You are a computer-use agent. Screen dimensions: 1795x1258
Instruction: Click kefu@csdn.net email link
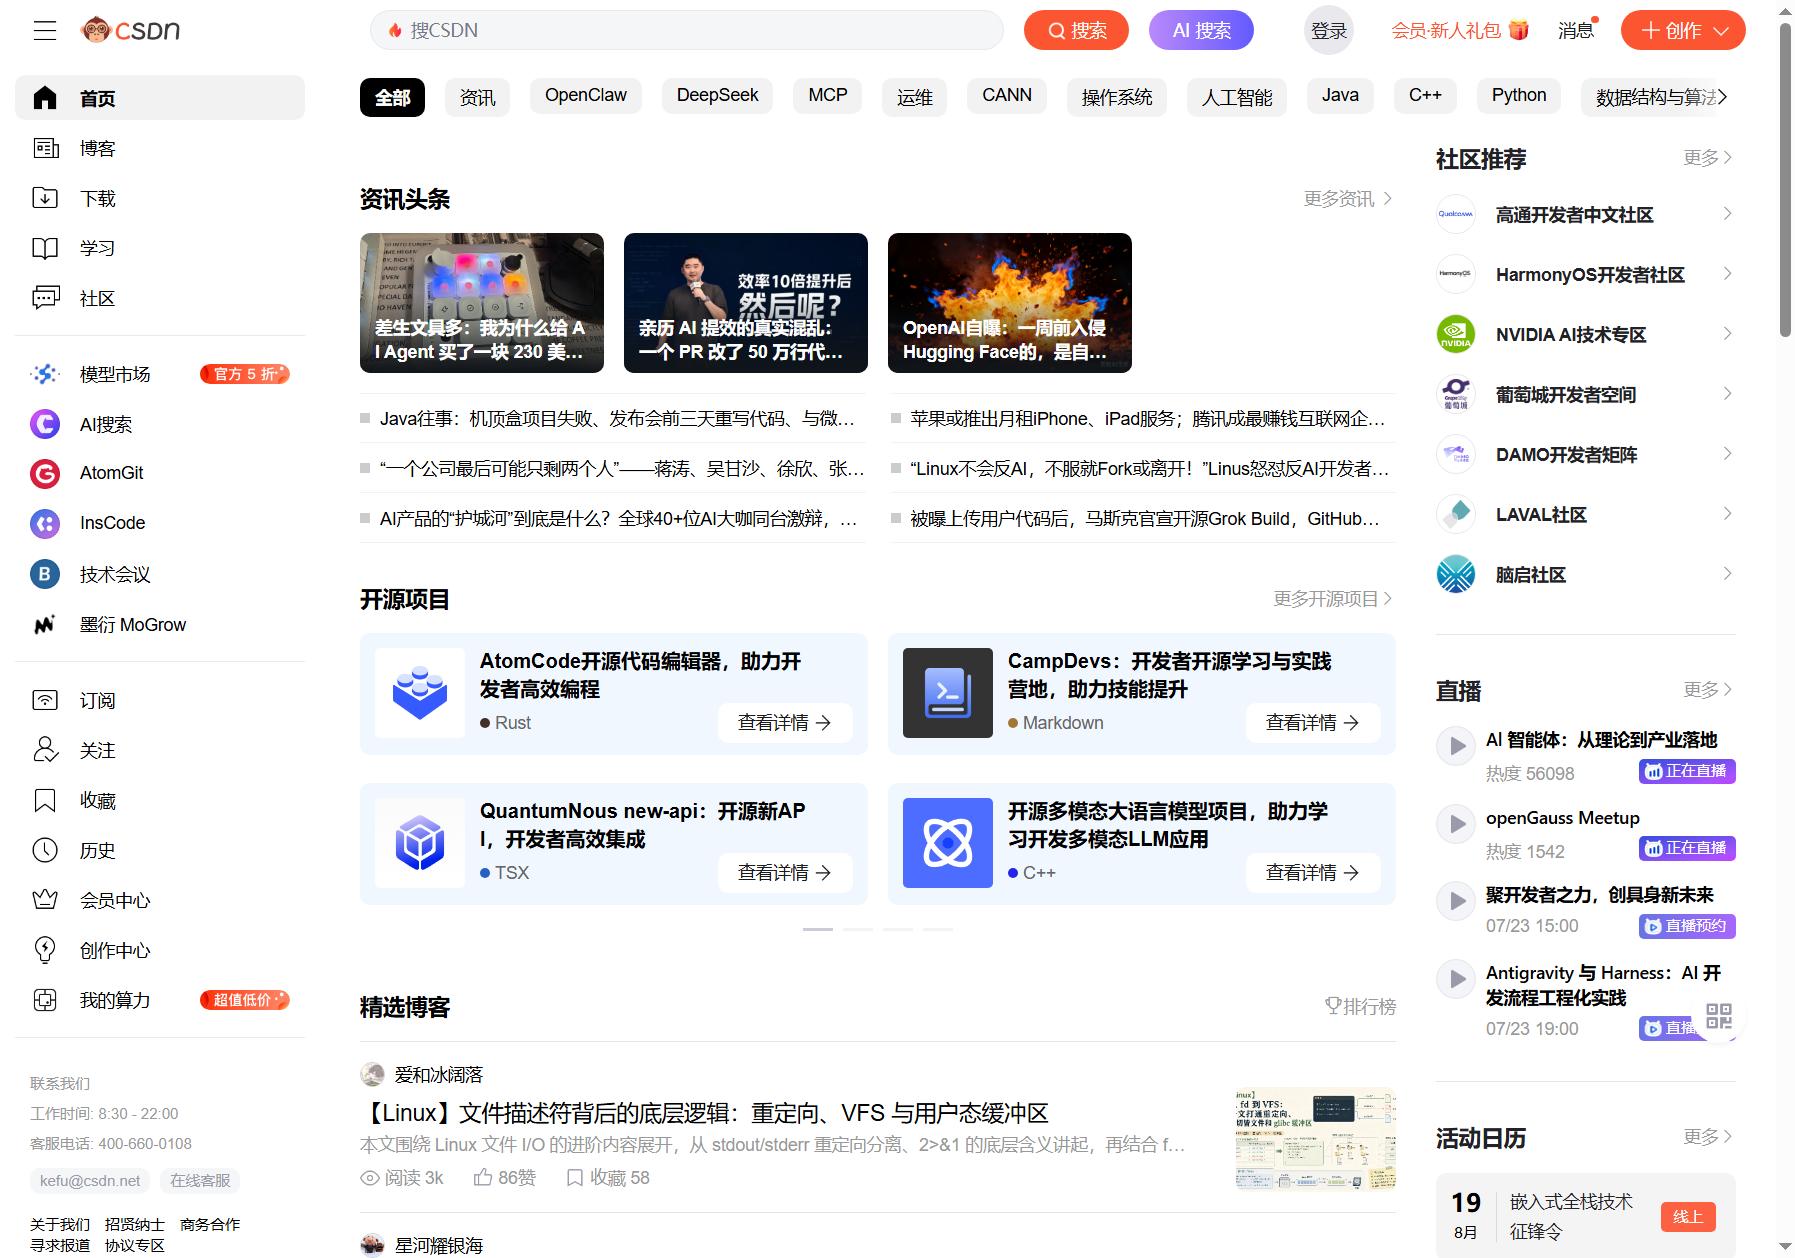click(x=90, y=1181)
